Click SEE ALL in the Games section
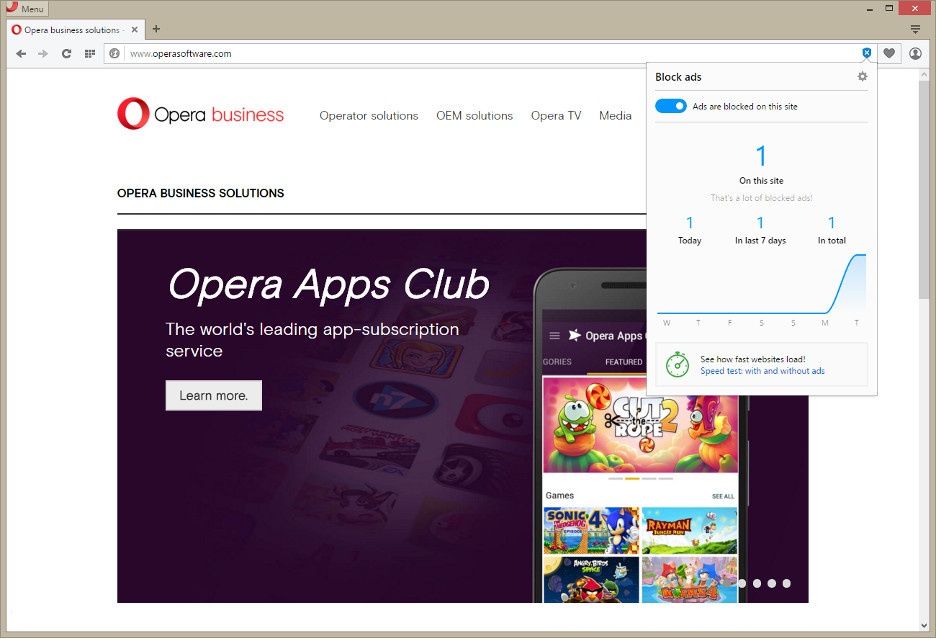The image size is (936, 639). pyautogui.click(x=723, y=496)
